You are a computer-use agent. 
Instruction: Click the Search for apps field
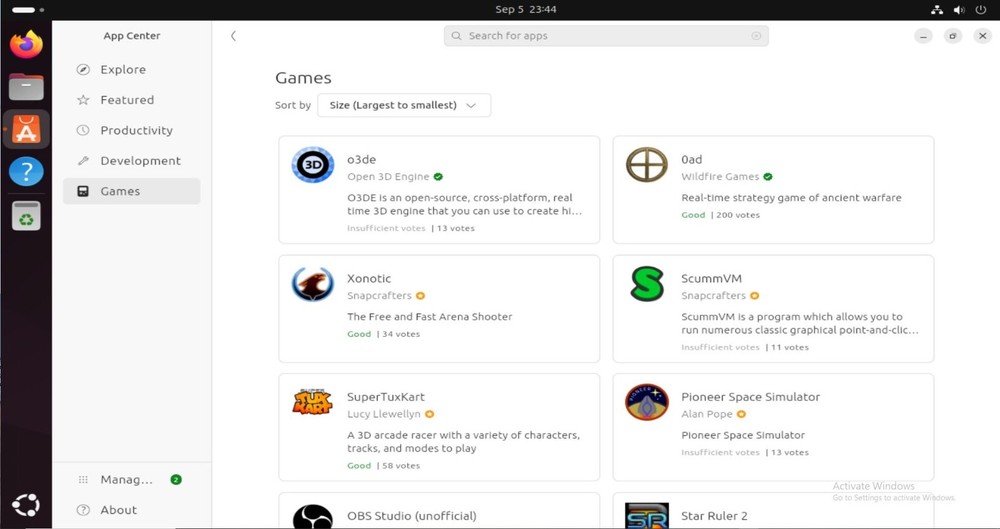click(x=600, y=36)
